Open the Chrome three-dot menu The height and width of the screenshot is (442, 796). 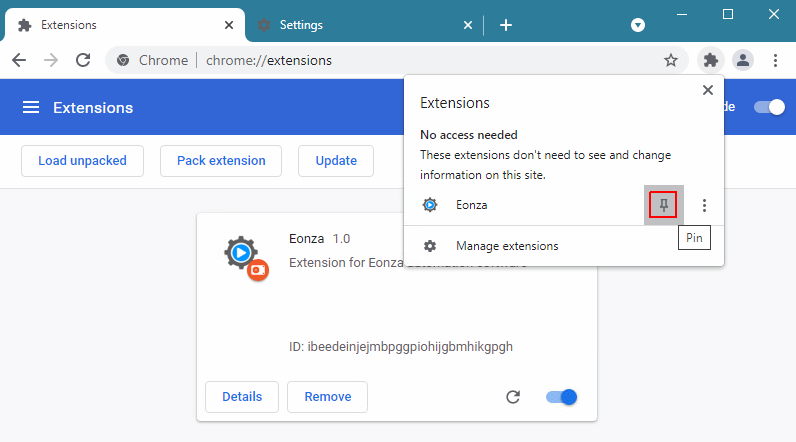[775, 60]
